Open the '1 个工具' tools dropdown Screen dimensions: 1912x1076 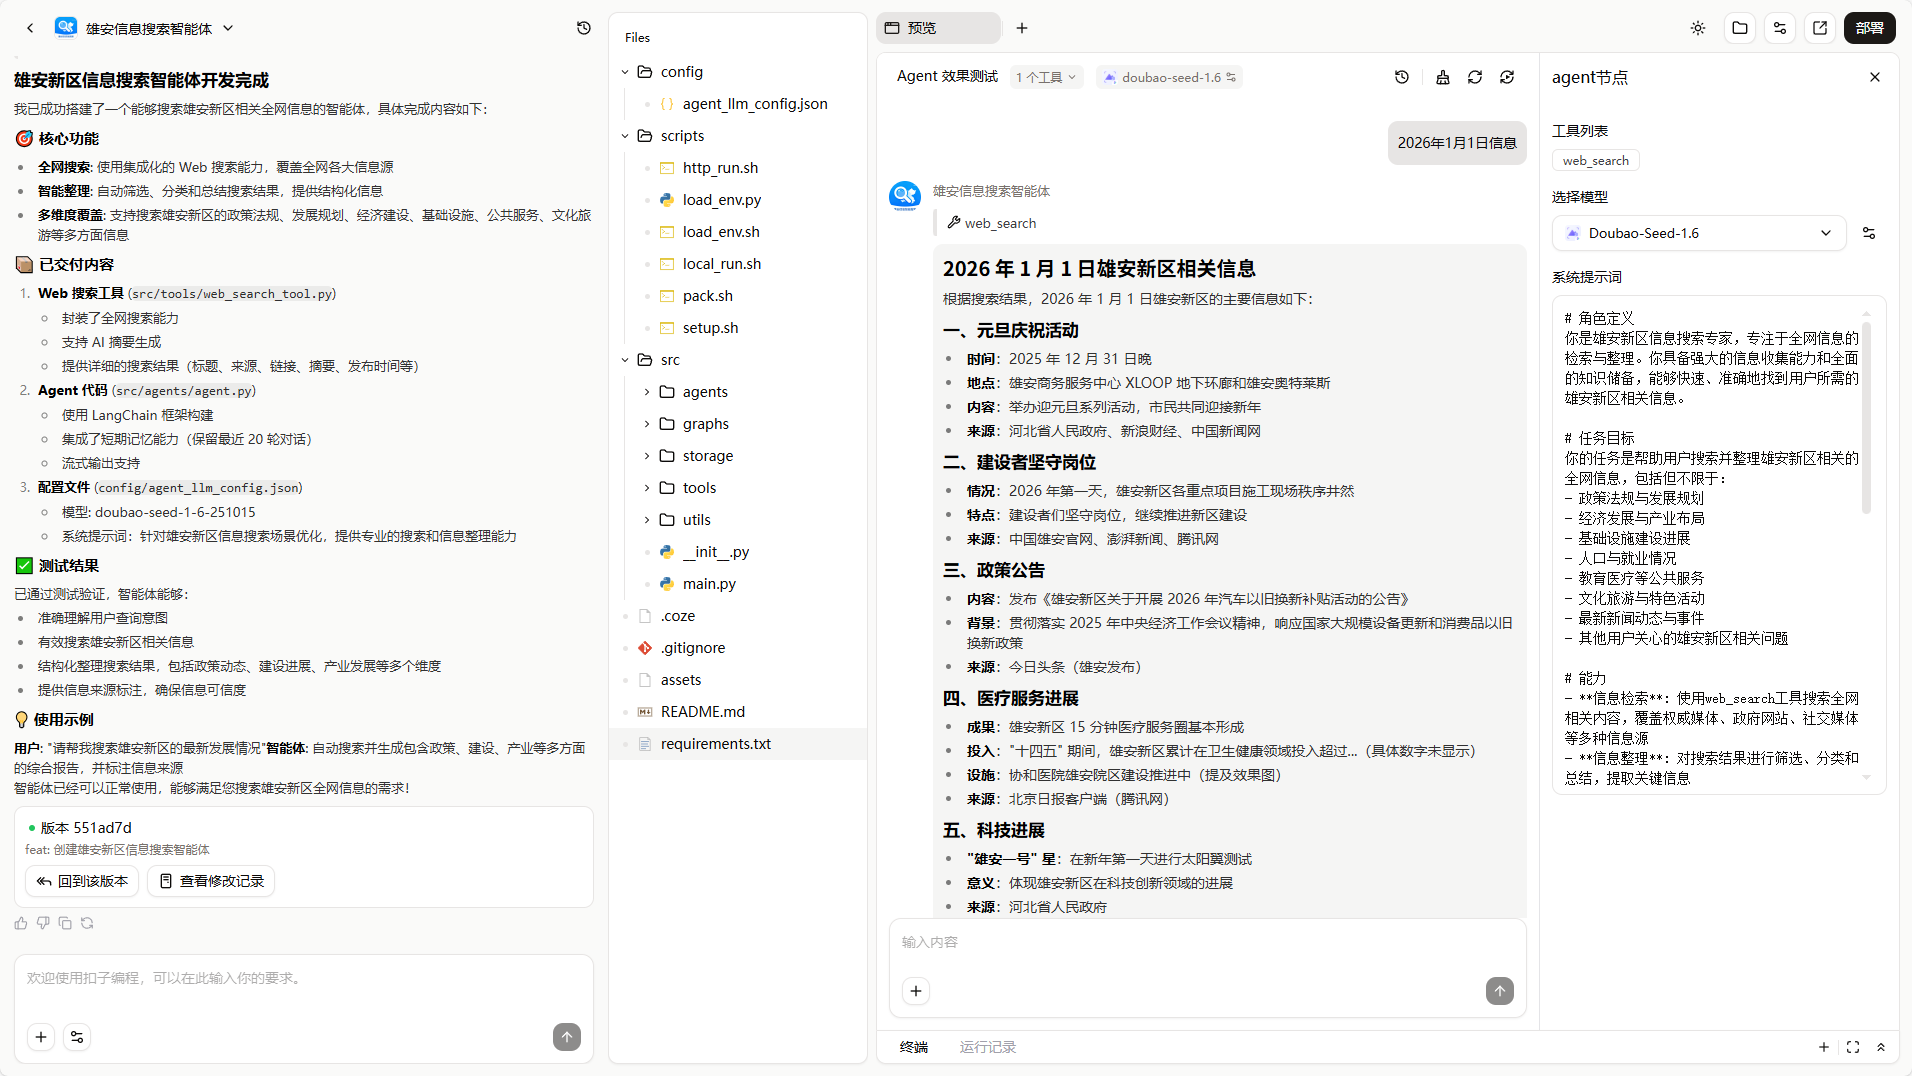tap(1045, 77)
